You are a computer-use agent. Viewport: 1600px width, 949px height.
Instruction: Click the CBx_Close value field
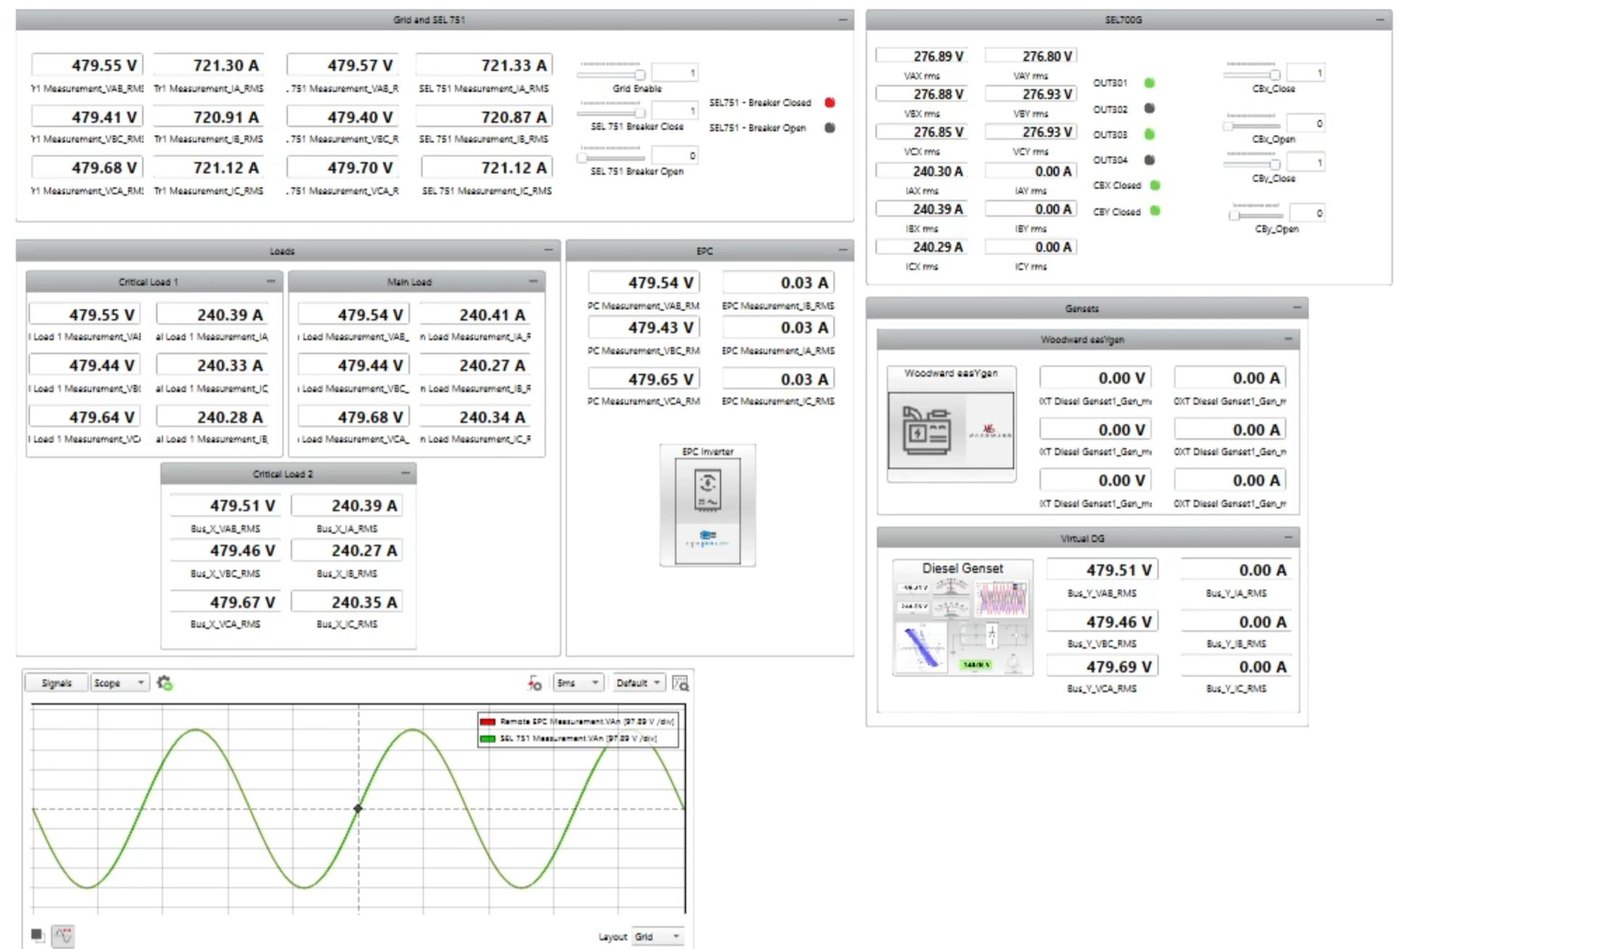pyautogui.click(x=1306, y=73)
